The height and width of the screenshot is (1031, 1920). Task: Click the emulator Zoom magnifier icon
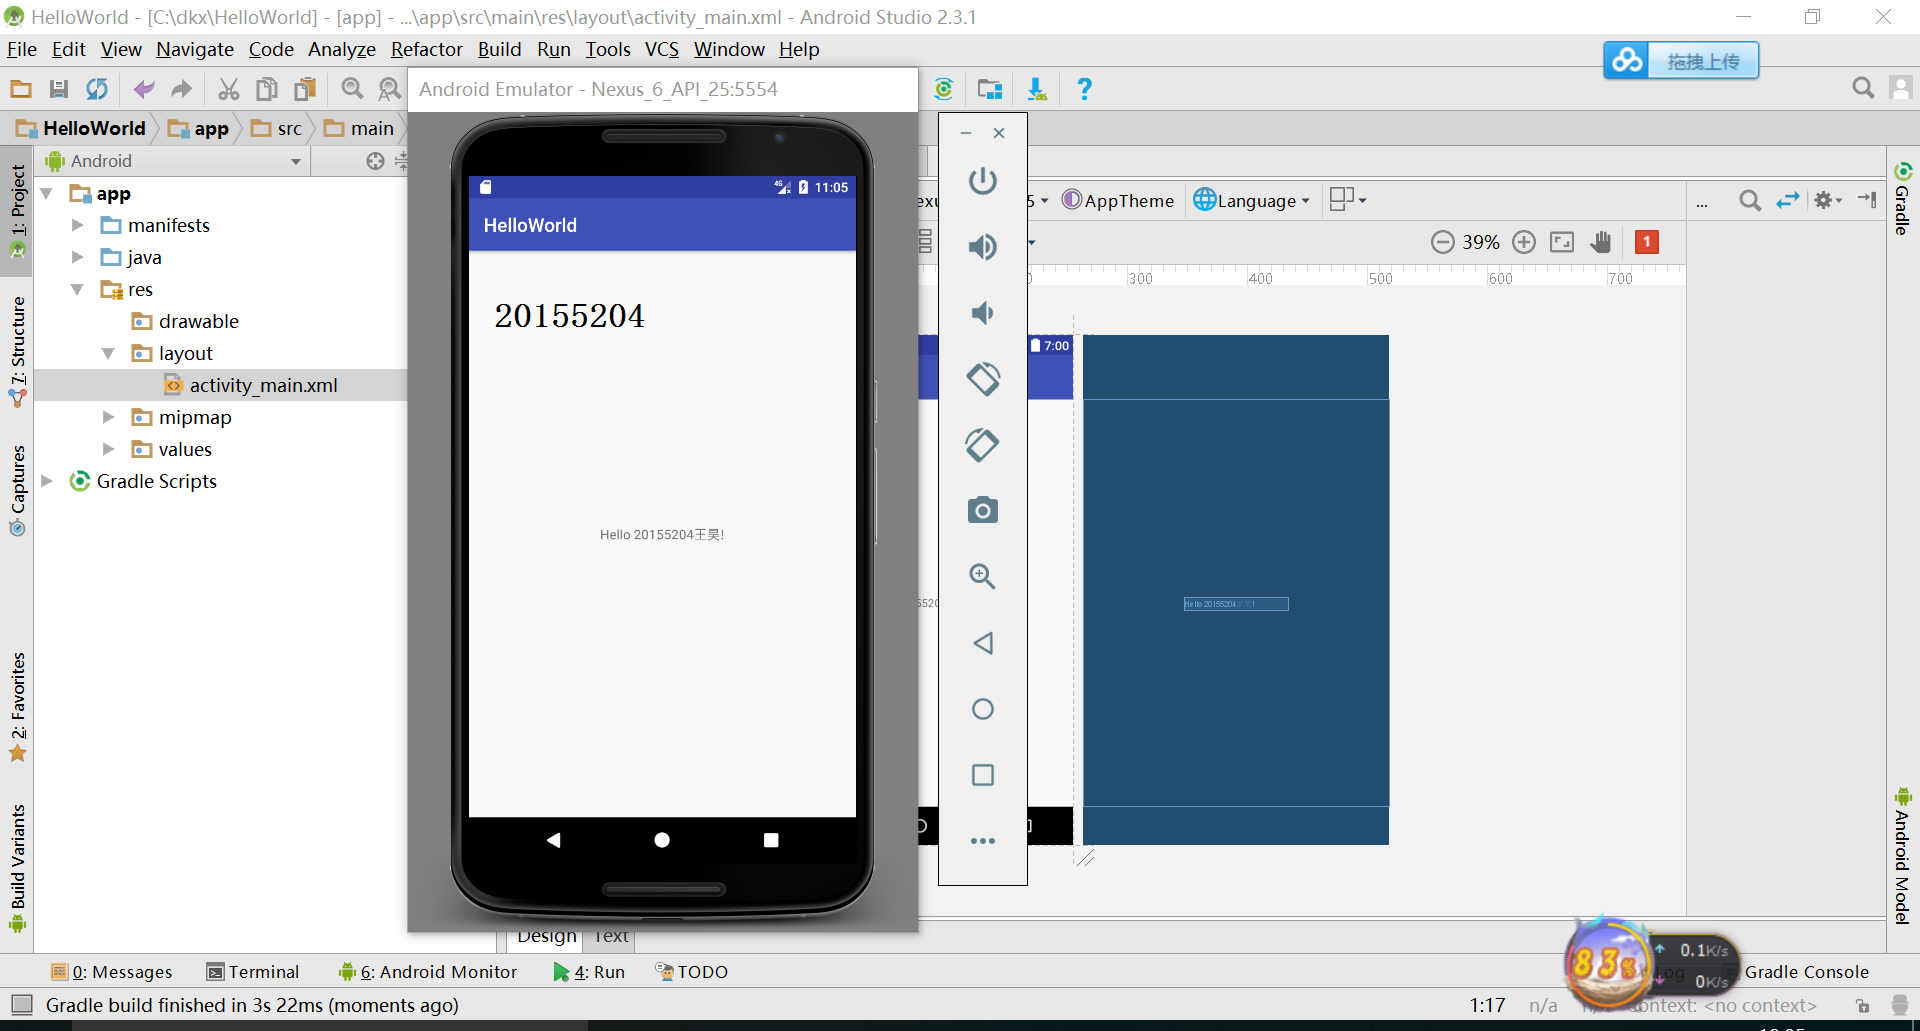point(983,577)
